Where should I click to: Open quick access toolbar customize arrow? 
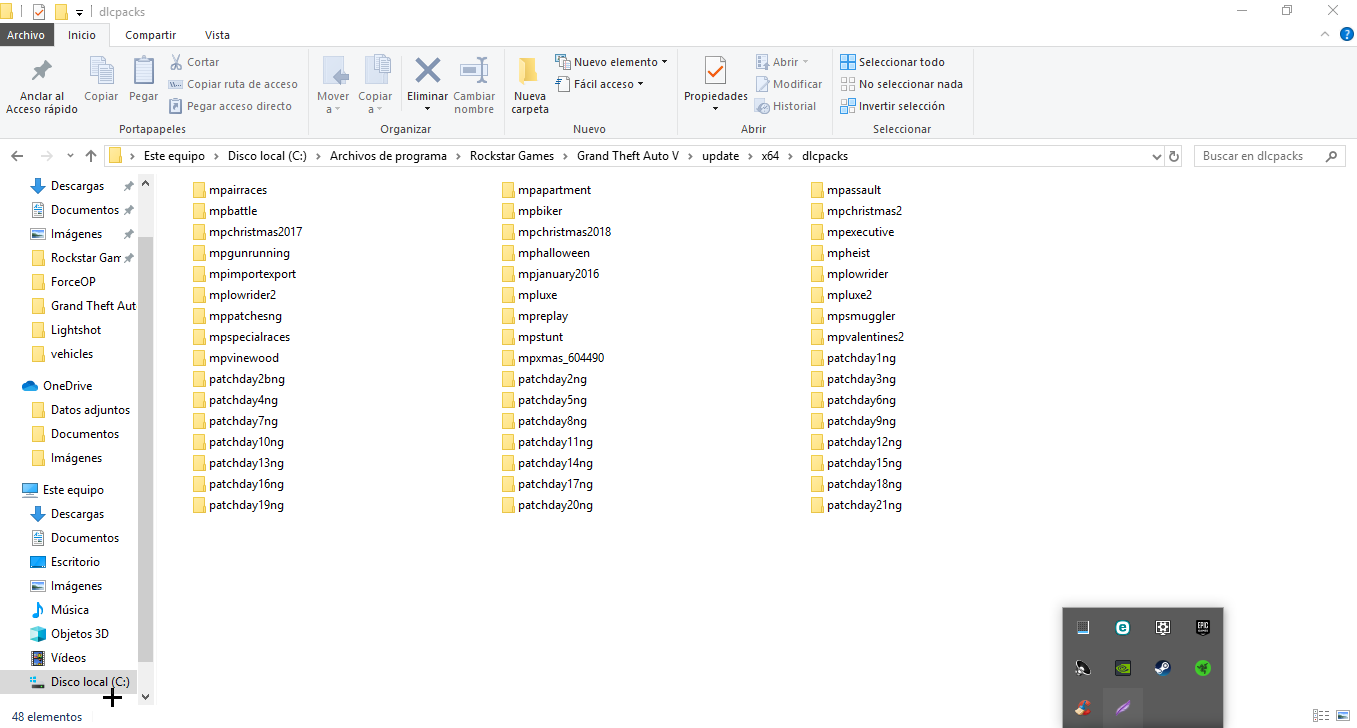coord(79,12)
